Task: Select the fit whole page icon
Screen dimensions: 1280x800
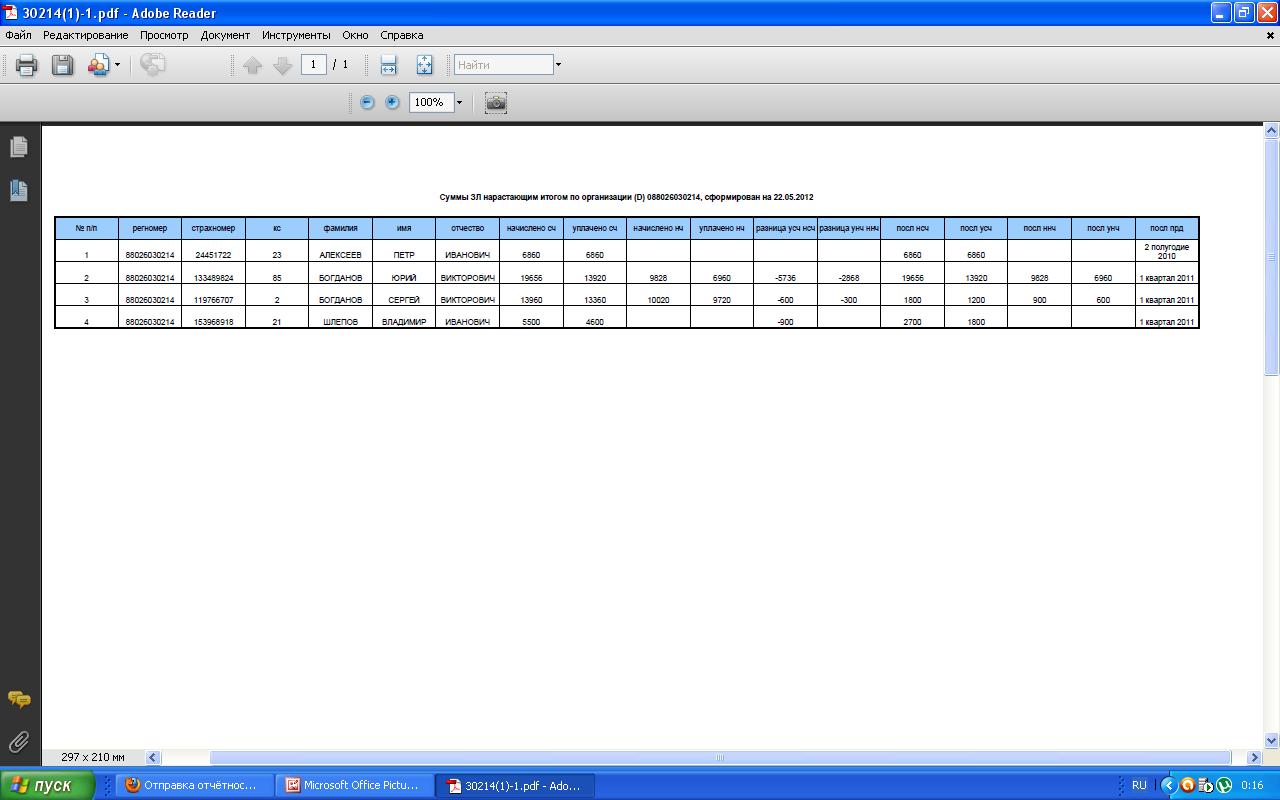Action: 424,65
